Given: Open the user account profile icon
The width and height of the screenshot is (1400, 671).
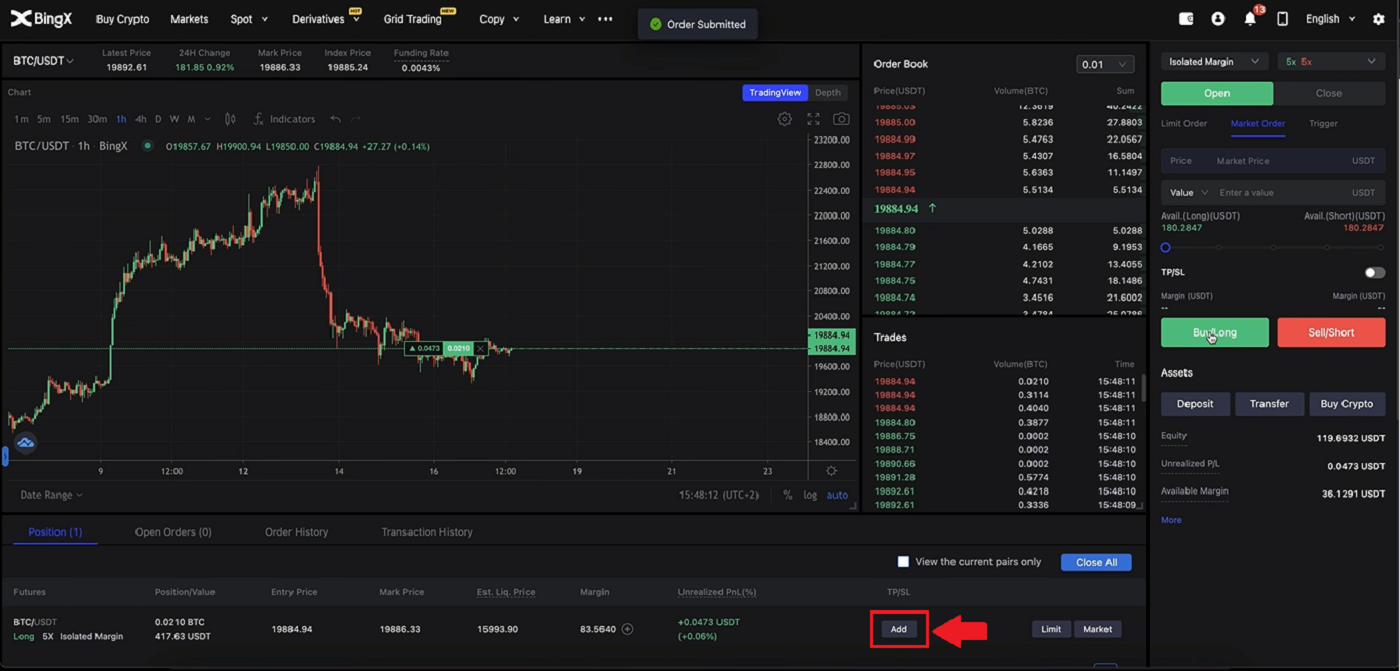Looking at the screenshot, I should (x=1217, y=18).
